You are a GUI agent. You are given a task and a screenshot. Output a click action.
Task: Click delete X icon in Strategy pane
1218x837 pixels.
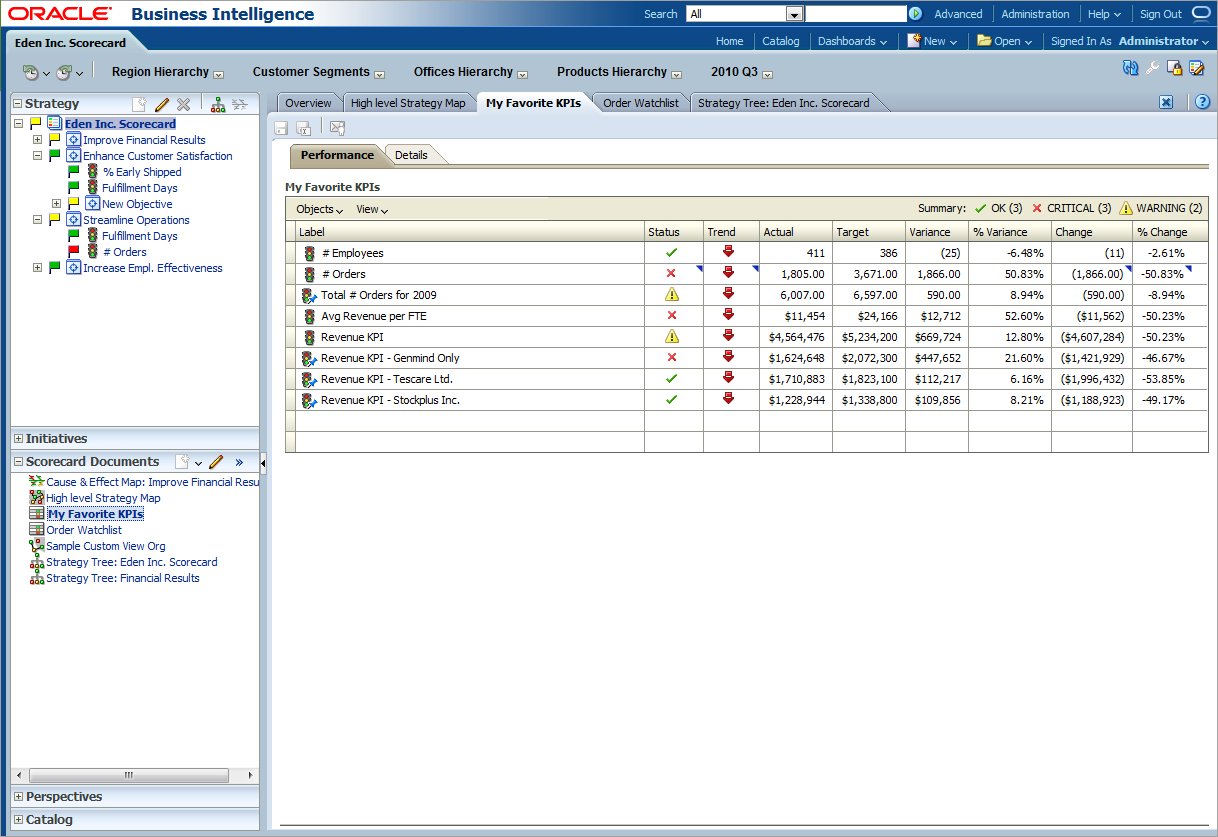coord(183,104)
